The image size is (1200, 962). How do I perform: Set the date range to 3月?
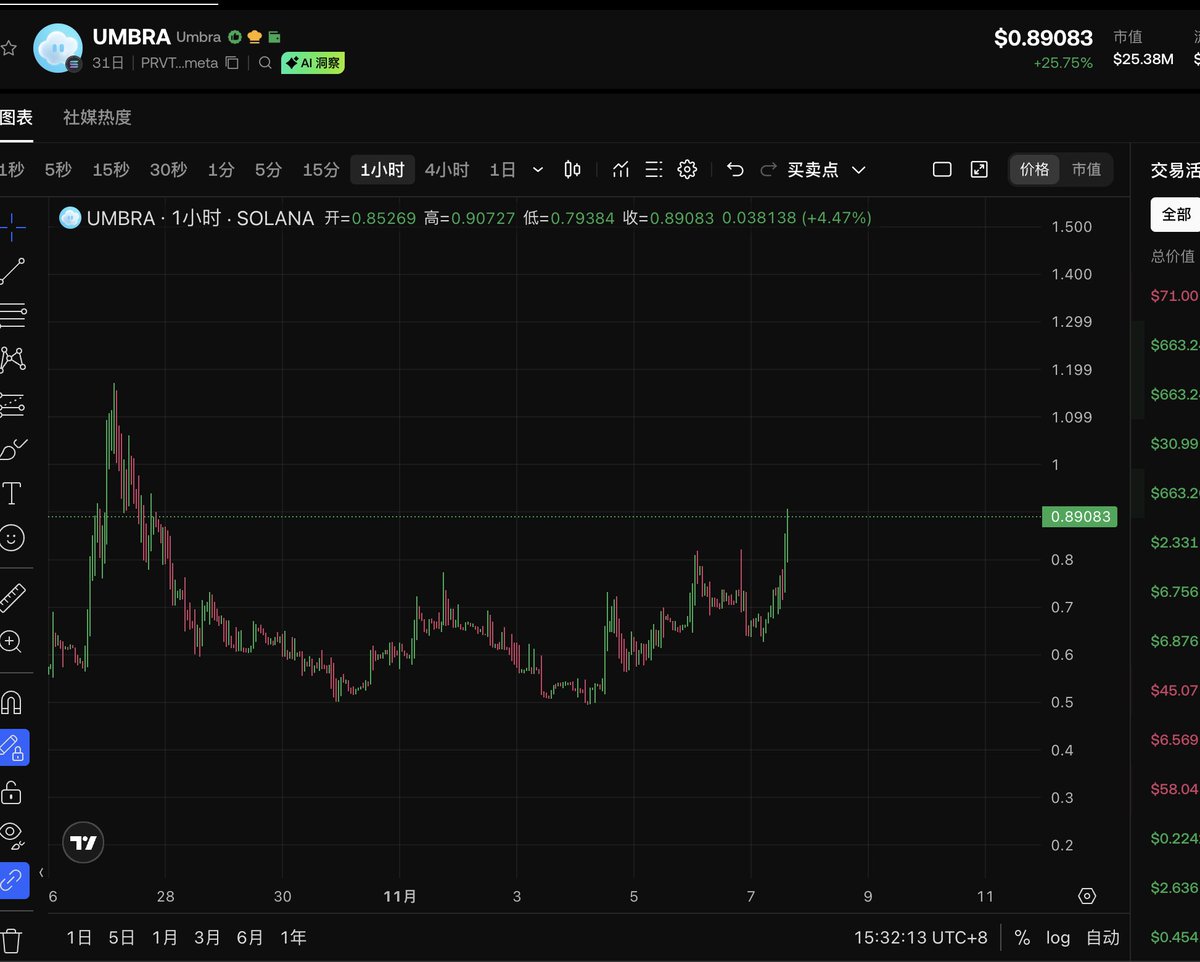pos(208,938)
